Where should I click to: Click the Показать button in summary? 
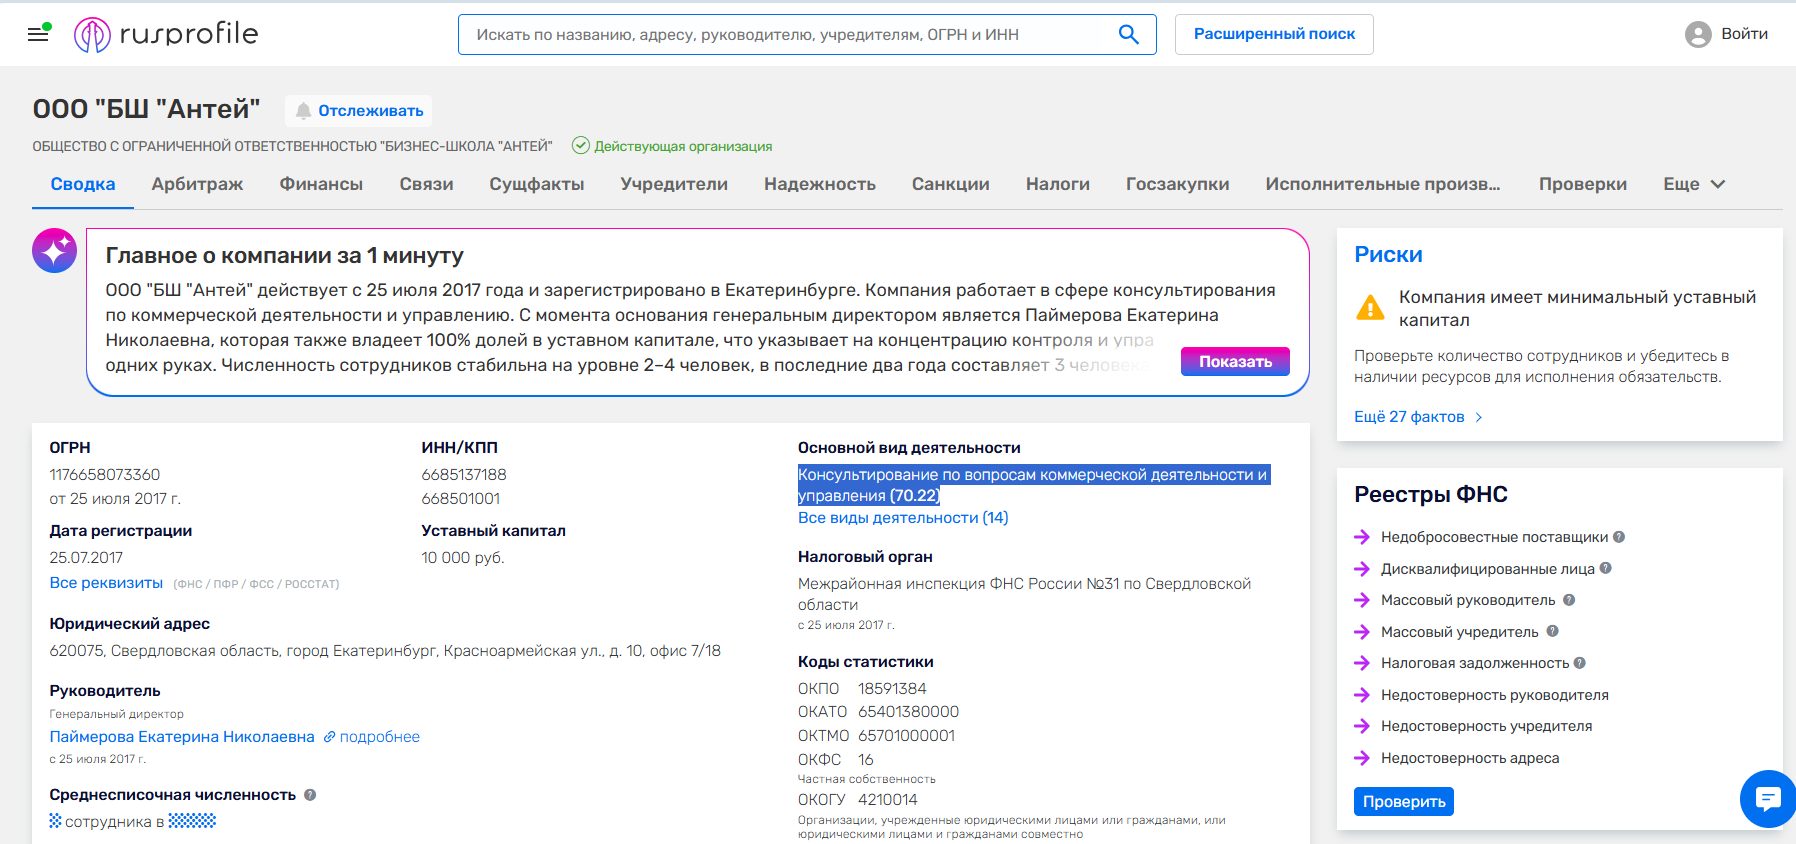pyautogui.click(x=1235, y=361)
